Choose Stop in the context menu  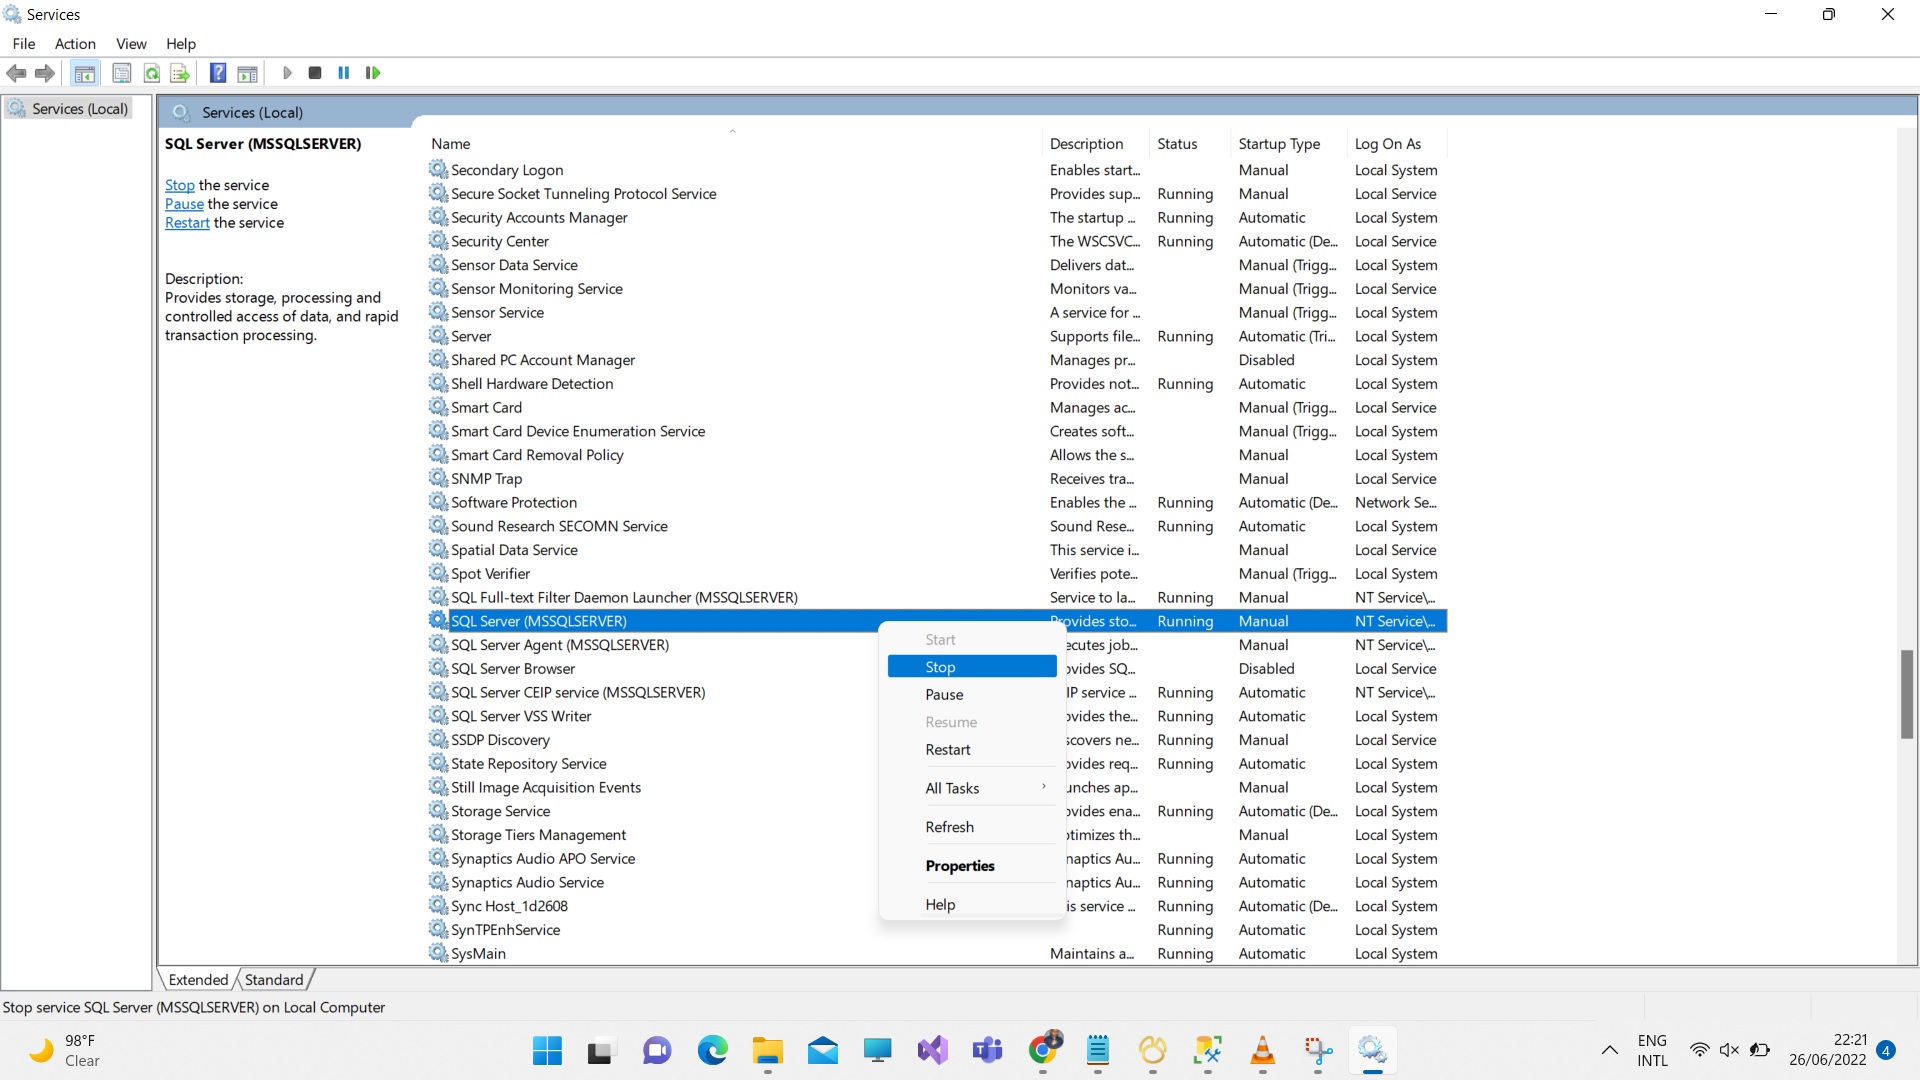(x=940, y=667)
